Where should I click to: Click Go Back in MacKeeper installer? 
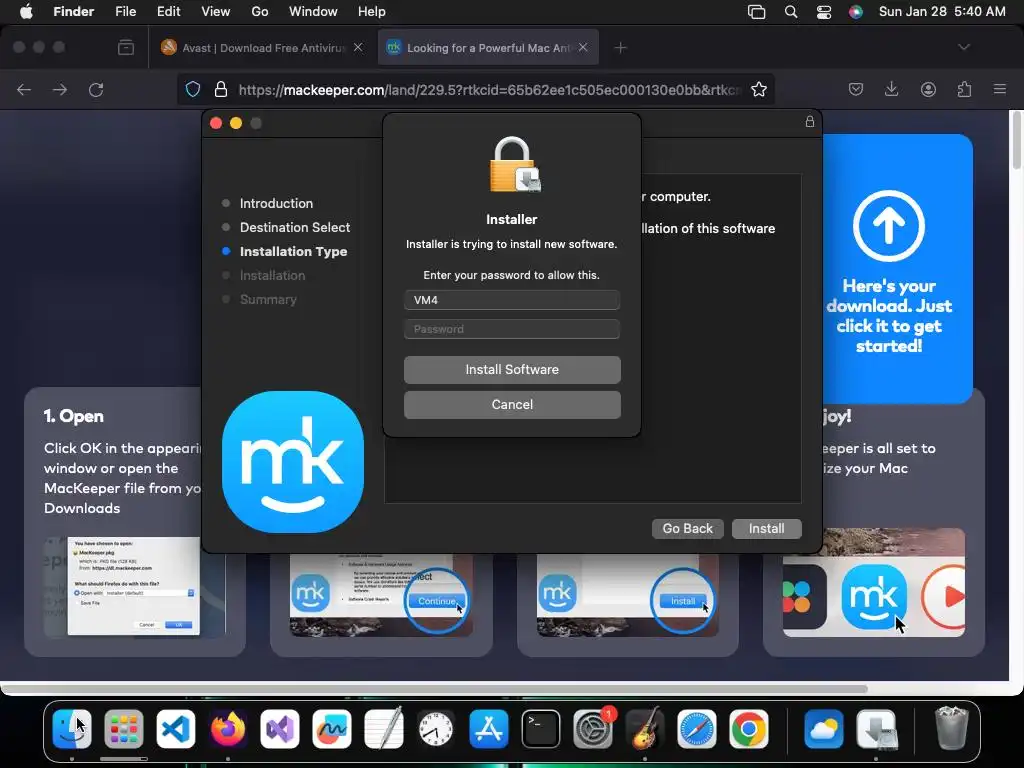[x=688, y=528]
